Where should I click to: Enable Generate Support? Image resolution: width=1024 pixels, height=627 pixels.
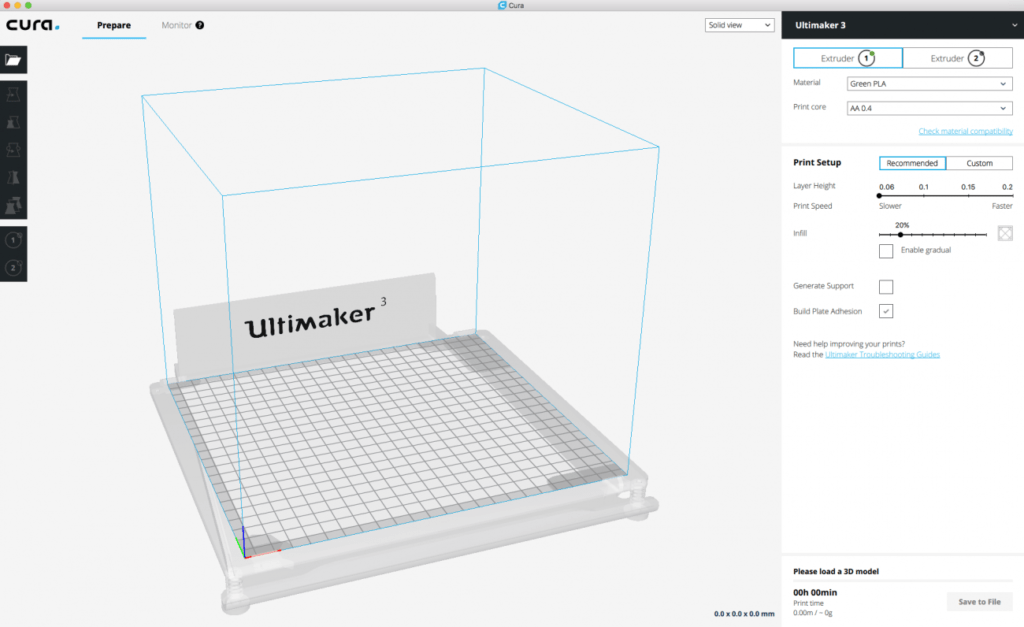[886, 286]
